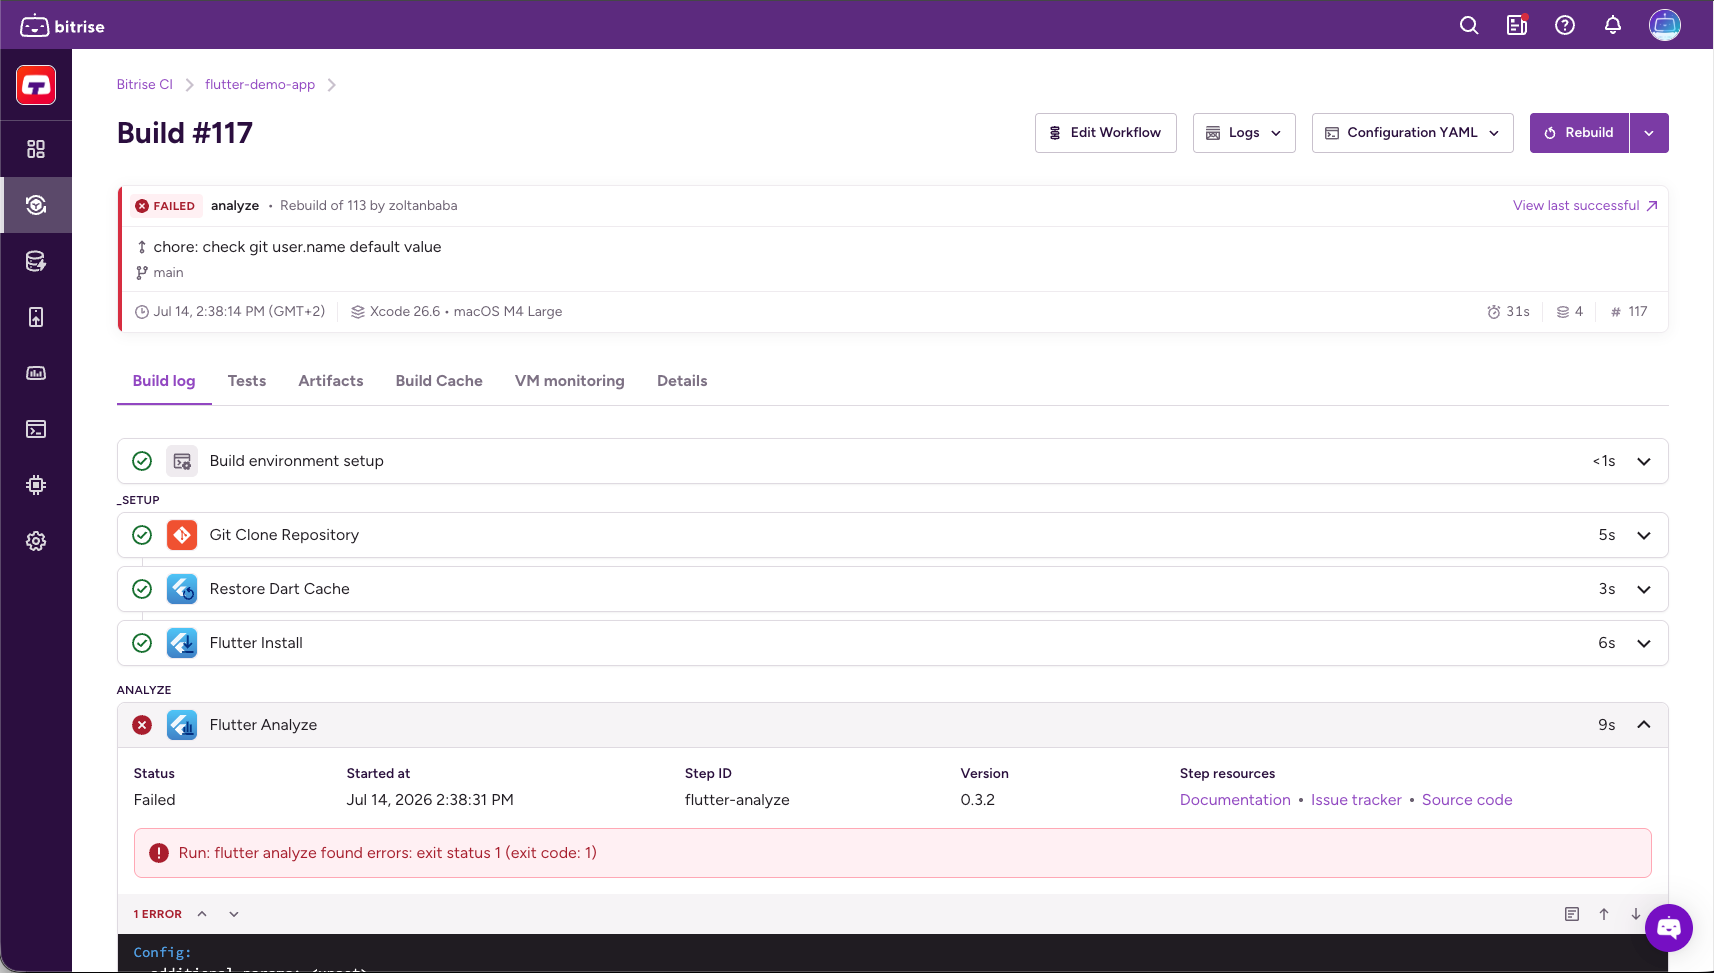Collapse the Flutter Analyze step
Screen dimensions: 1714x973
[1644, 725]
